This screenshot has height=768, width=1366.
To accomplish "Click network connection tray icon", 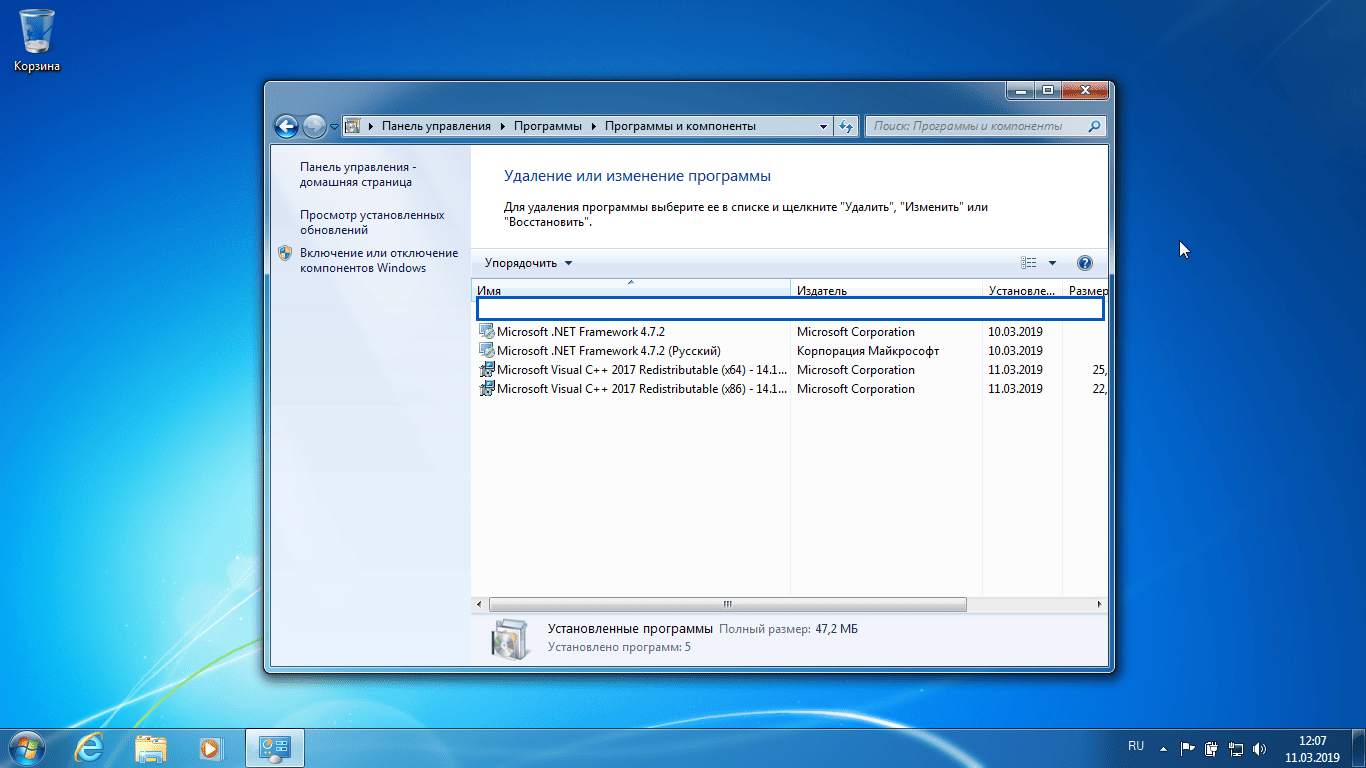I will pos(1236,747).
